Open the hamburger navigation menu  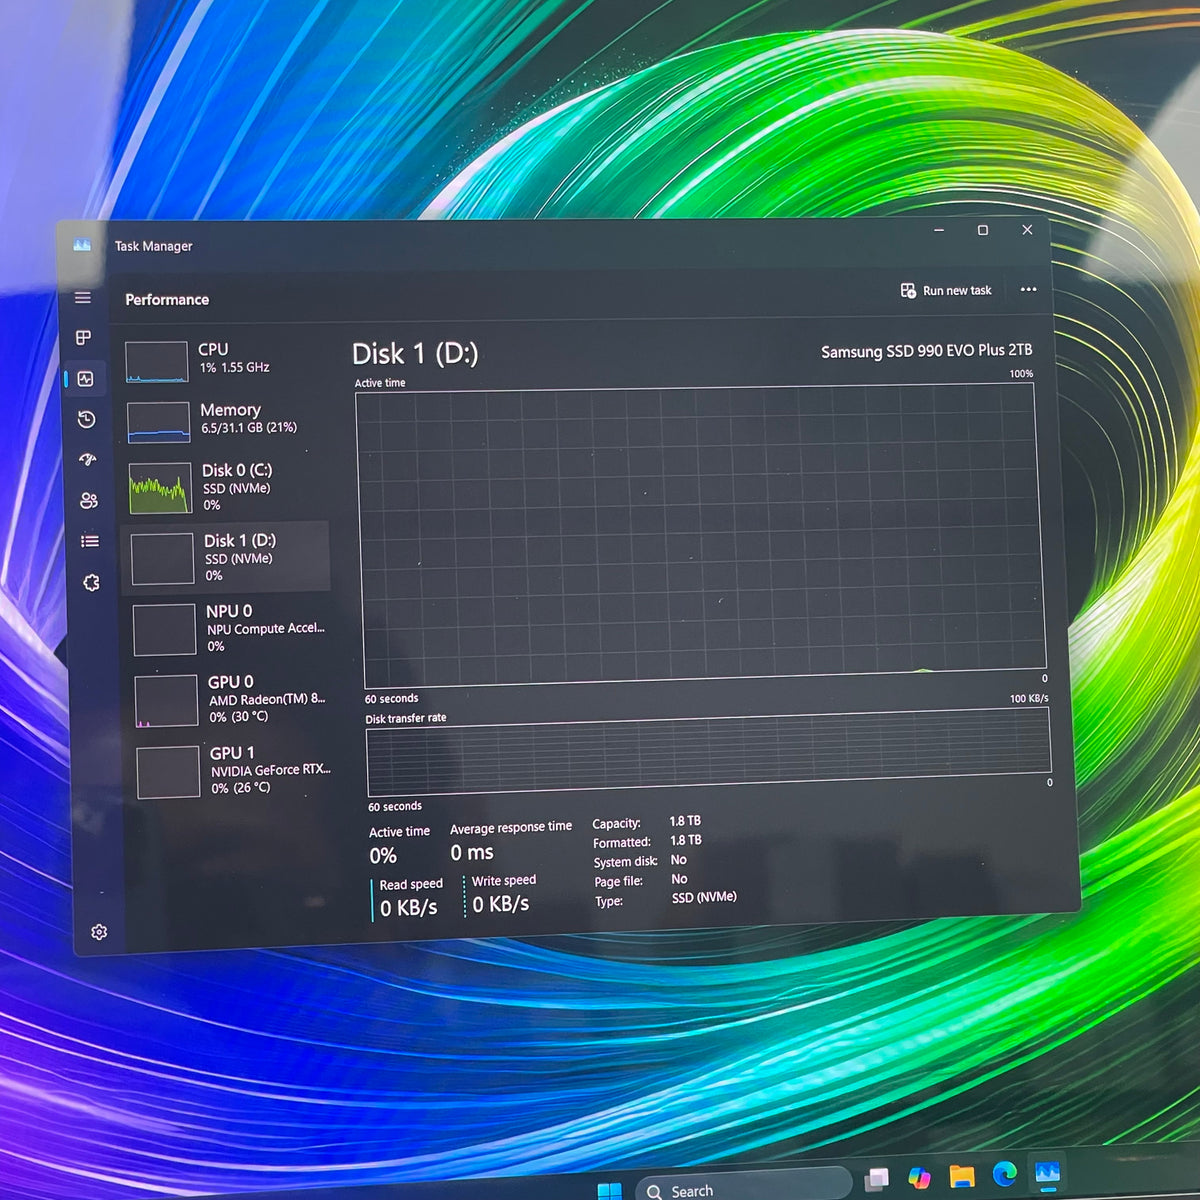(x=83, y=298)
